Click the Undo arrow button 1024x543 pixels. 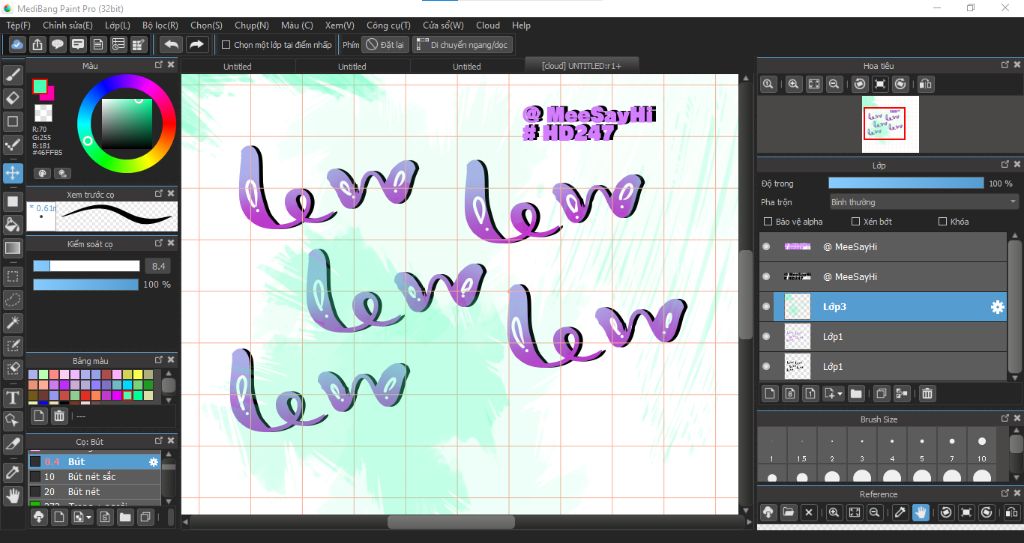click(171, 44)
